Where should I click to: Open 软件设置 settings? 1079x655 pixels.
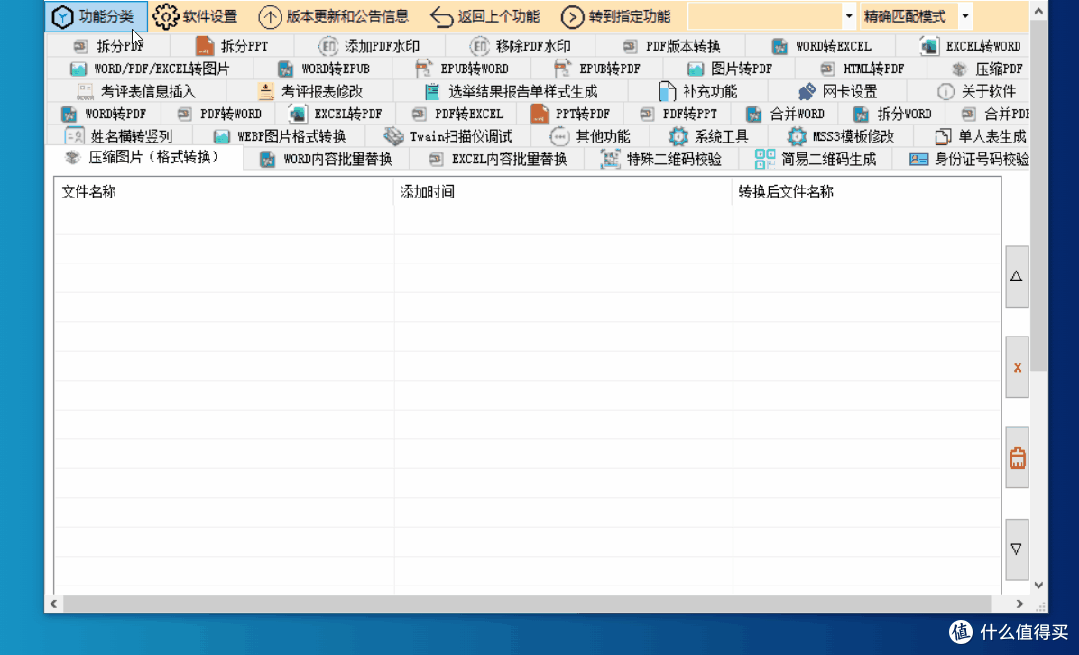[195, 17]
